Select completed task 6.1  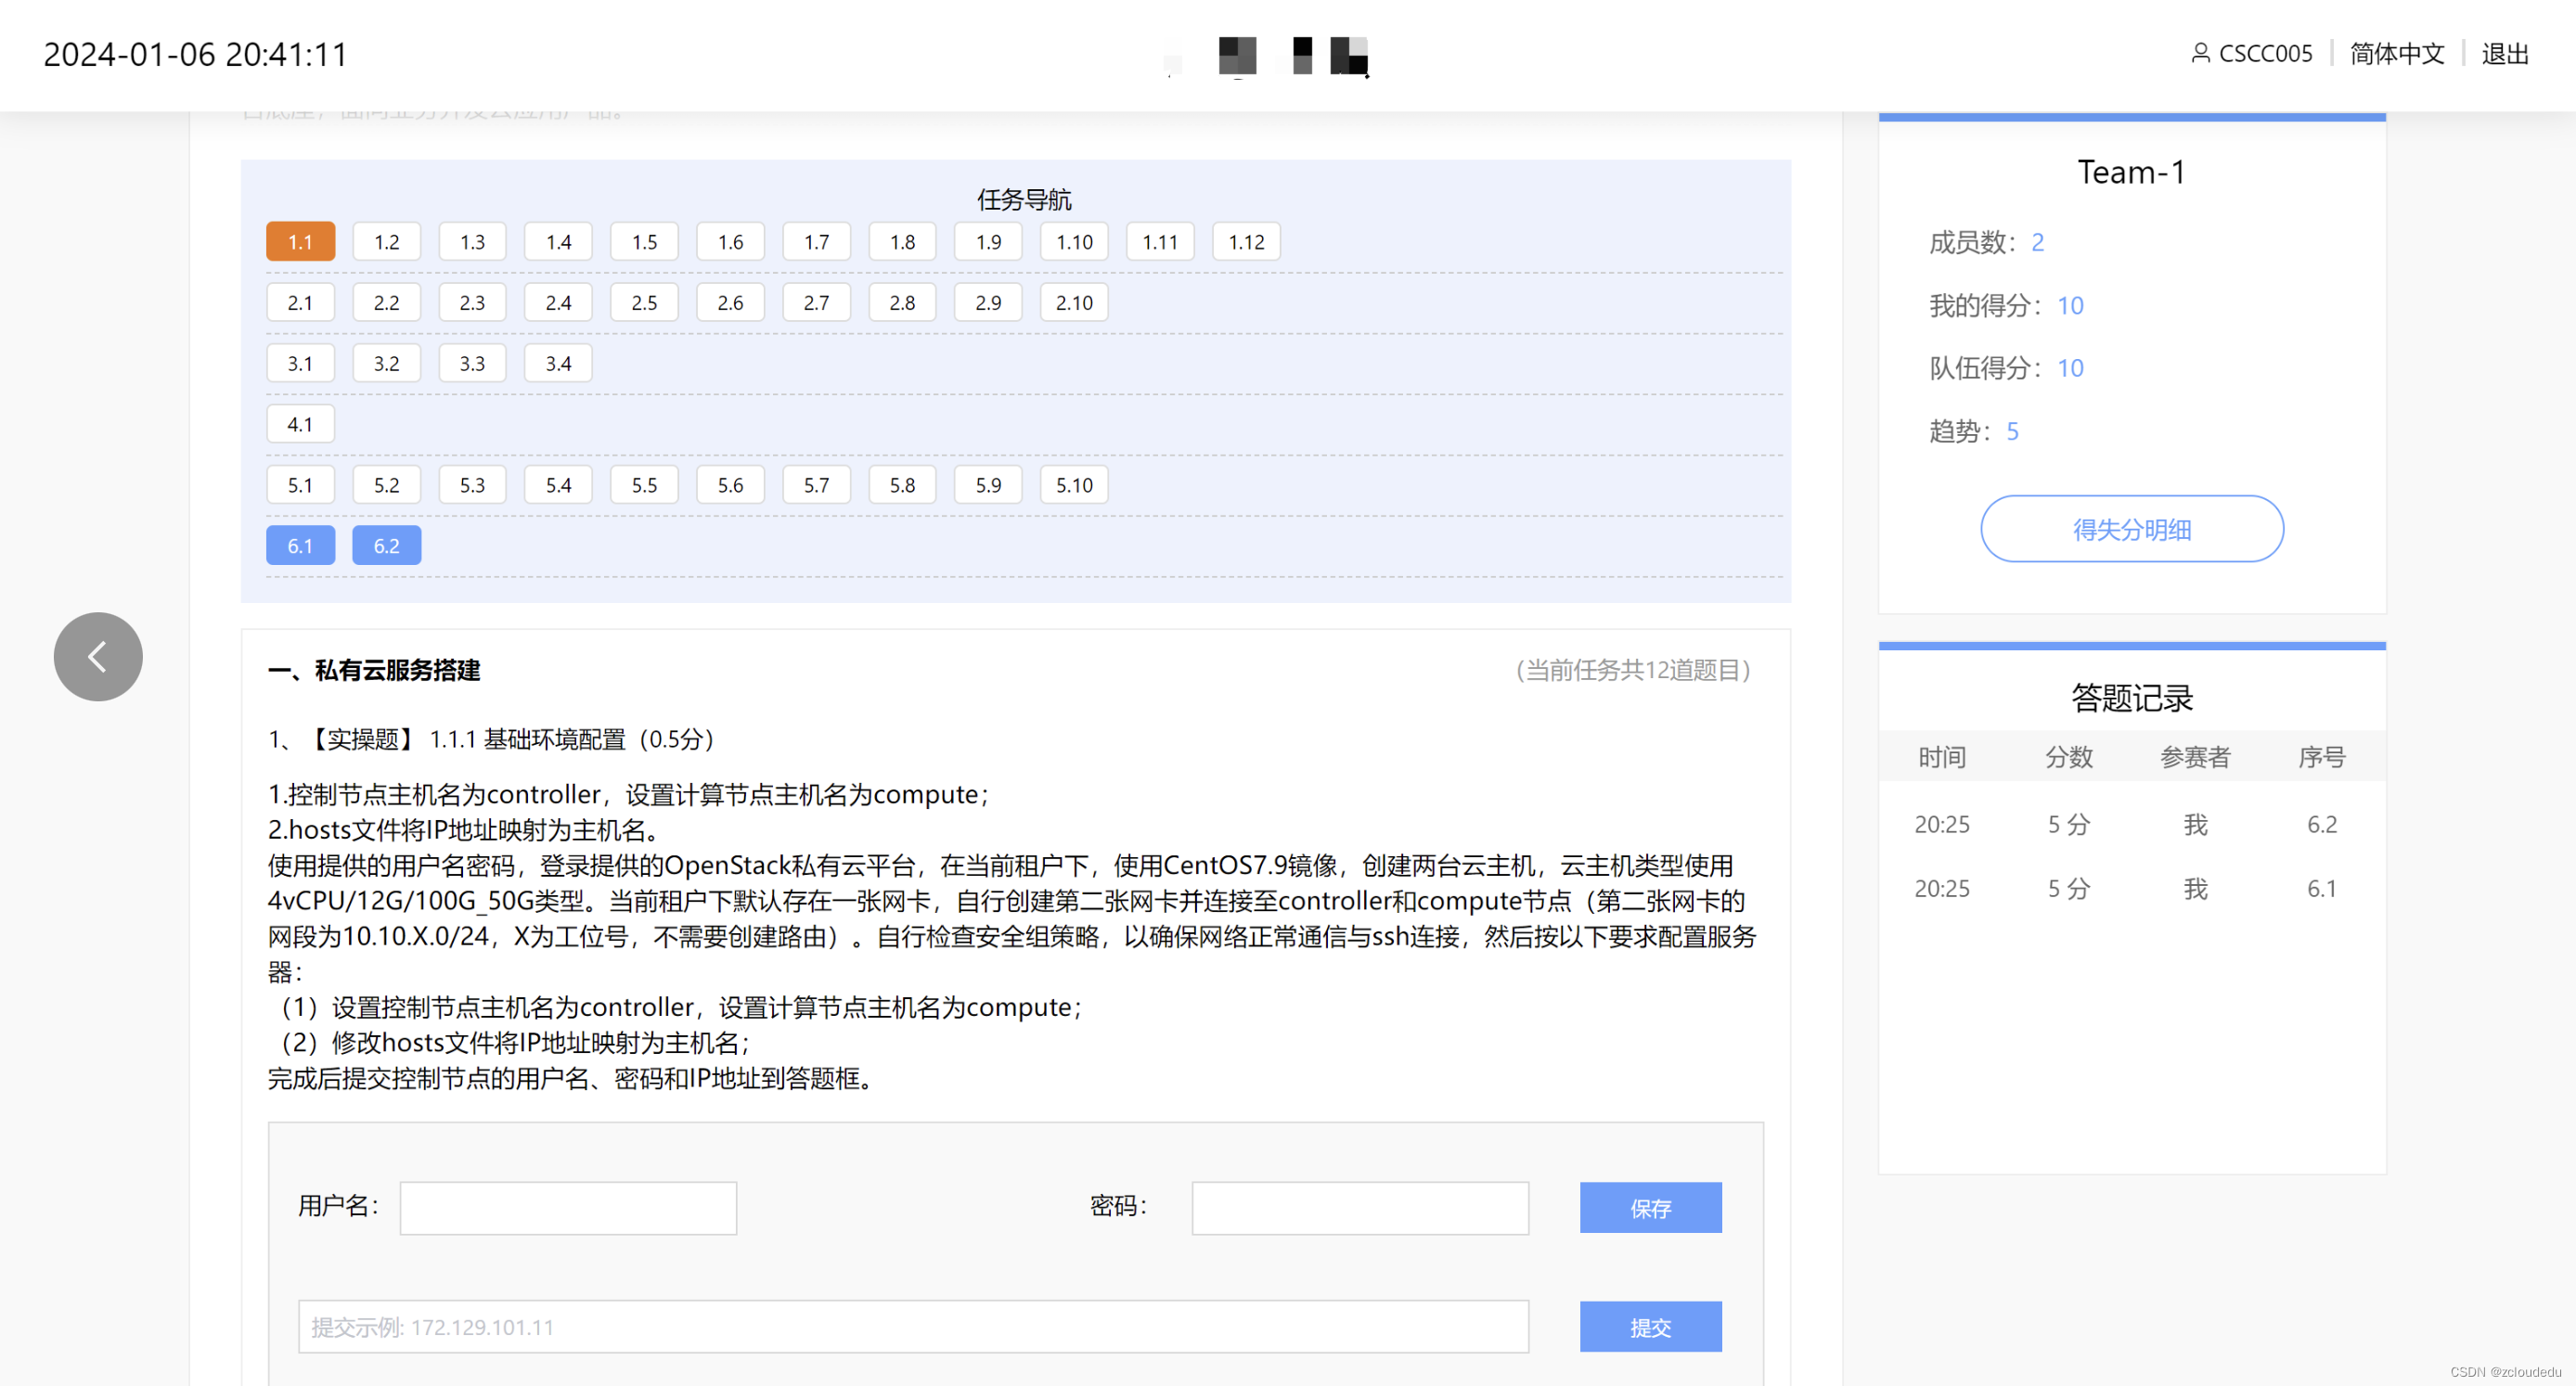point(300,546)
